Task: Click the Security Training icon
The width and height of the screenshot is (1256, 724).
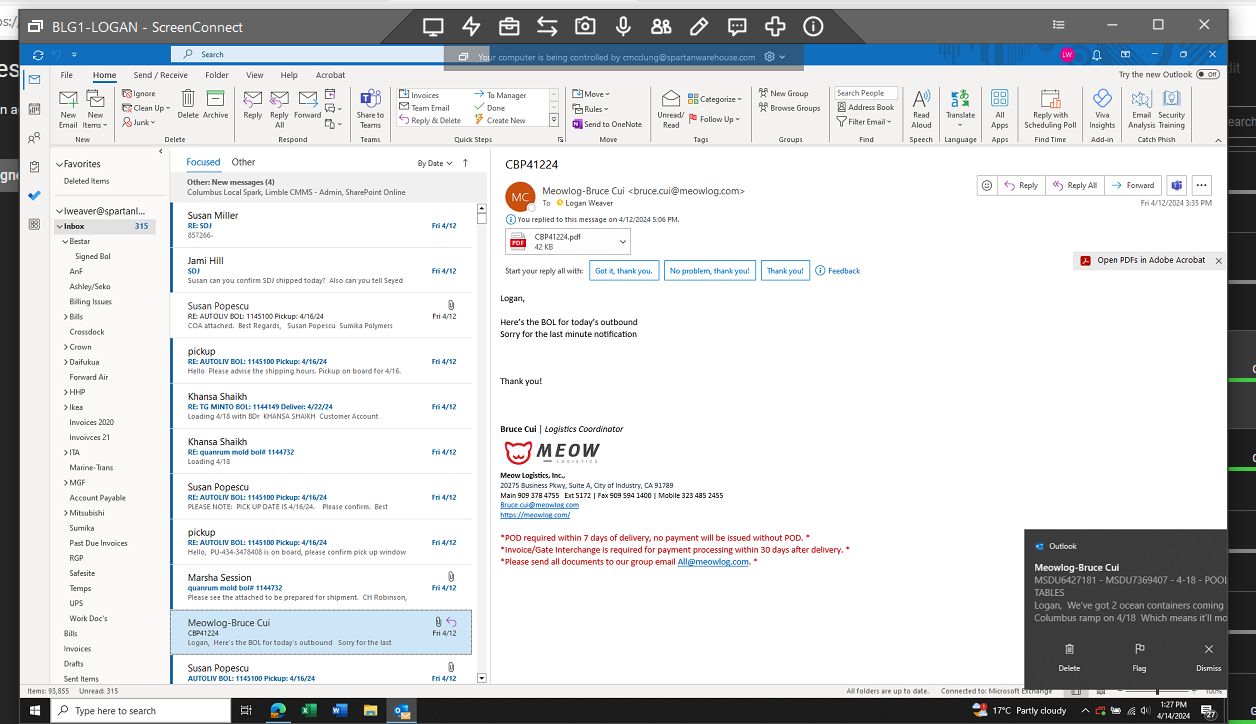Action: point(1171,109)
